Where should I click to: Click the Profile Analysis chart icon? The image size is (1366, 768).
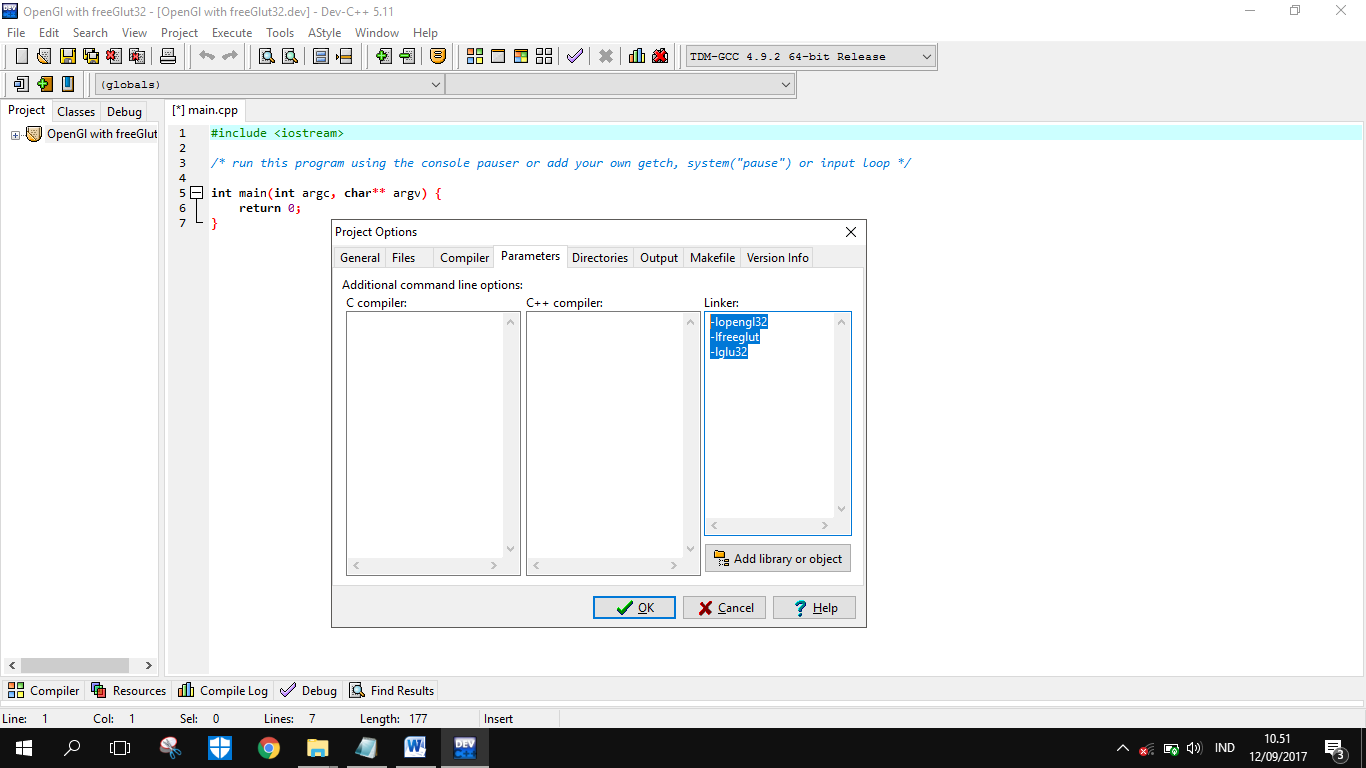pyautogui.click(x=637, y=56)
